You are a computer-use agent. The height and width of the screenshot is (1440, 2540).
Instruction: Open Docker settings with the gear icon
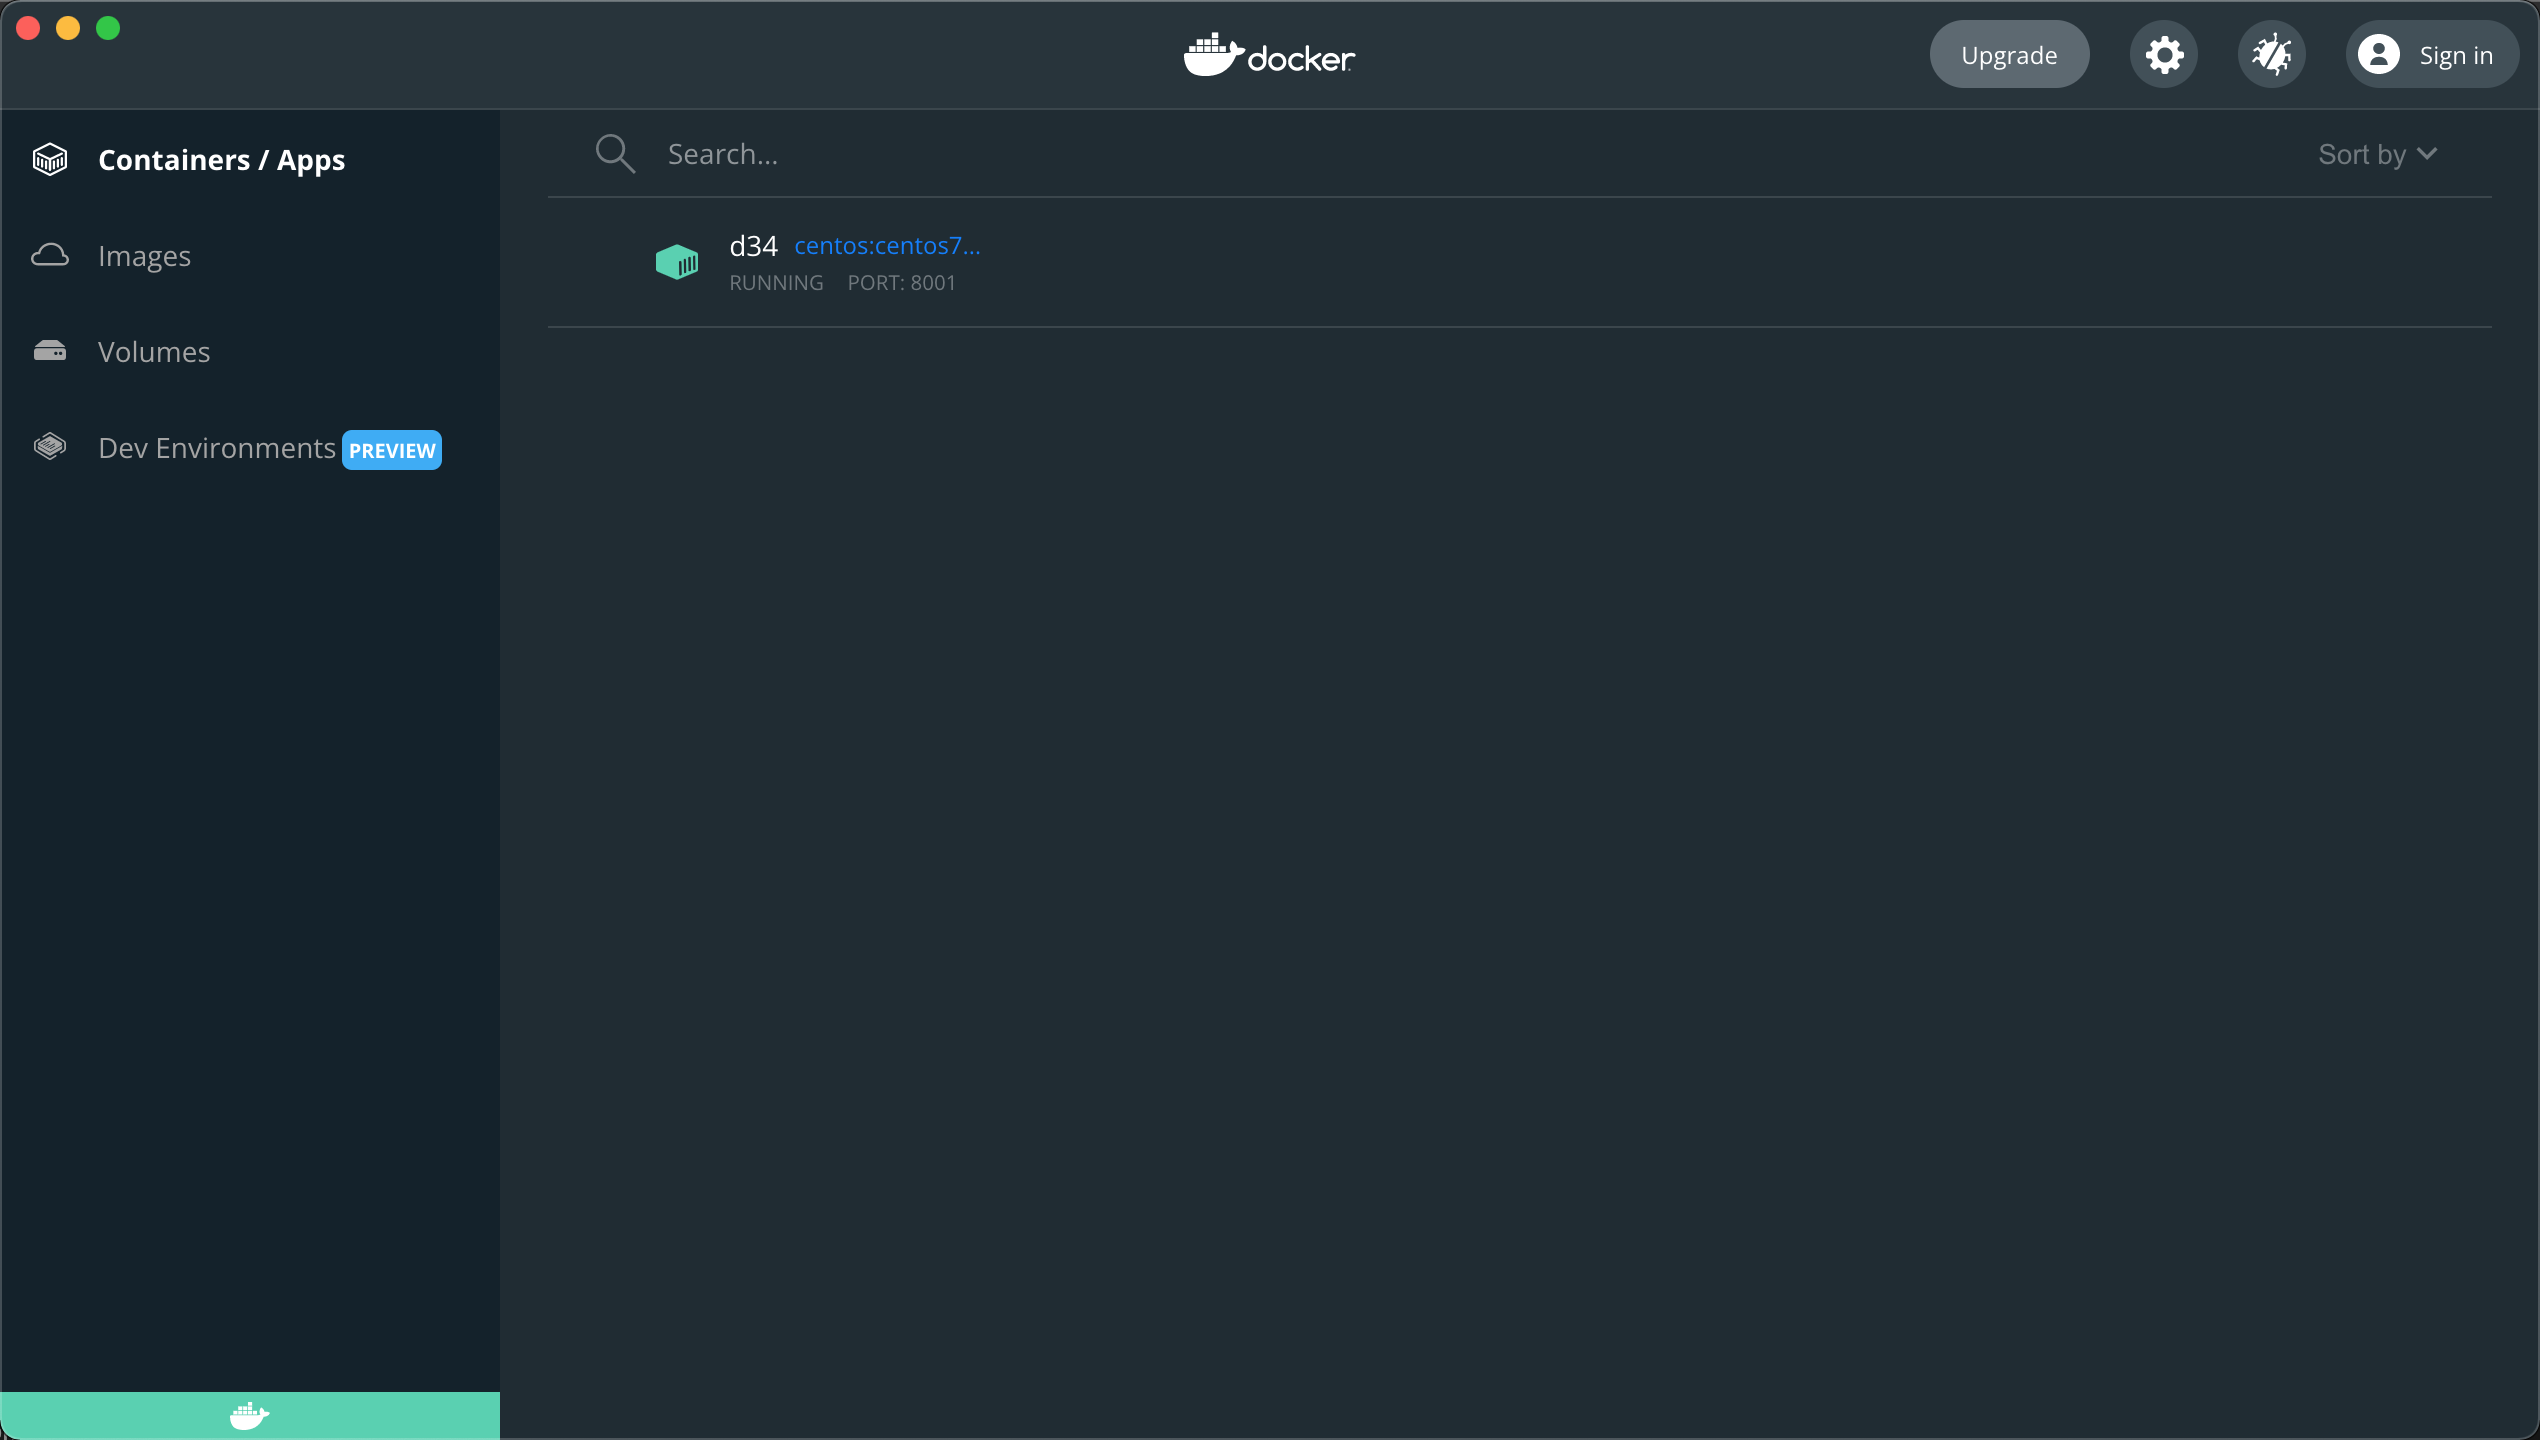2164,54
